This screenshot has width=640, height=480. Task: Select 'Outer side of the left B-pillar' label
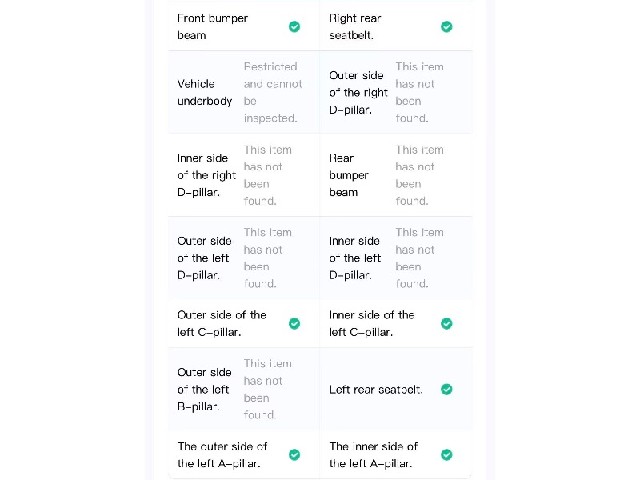204,389
